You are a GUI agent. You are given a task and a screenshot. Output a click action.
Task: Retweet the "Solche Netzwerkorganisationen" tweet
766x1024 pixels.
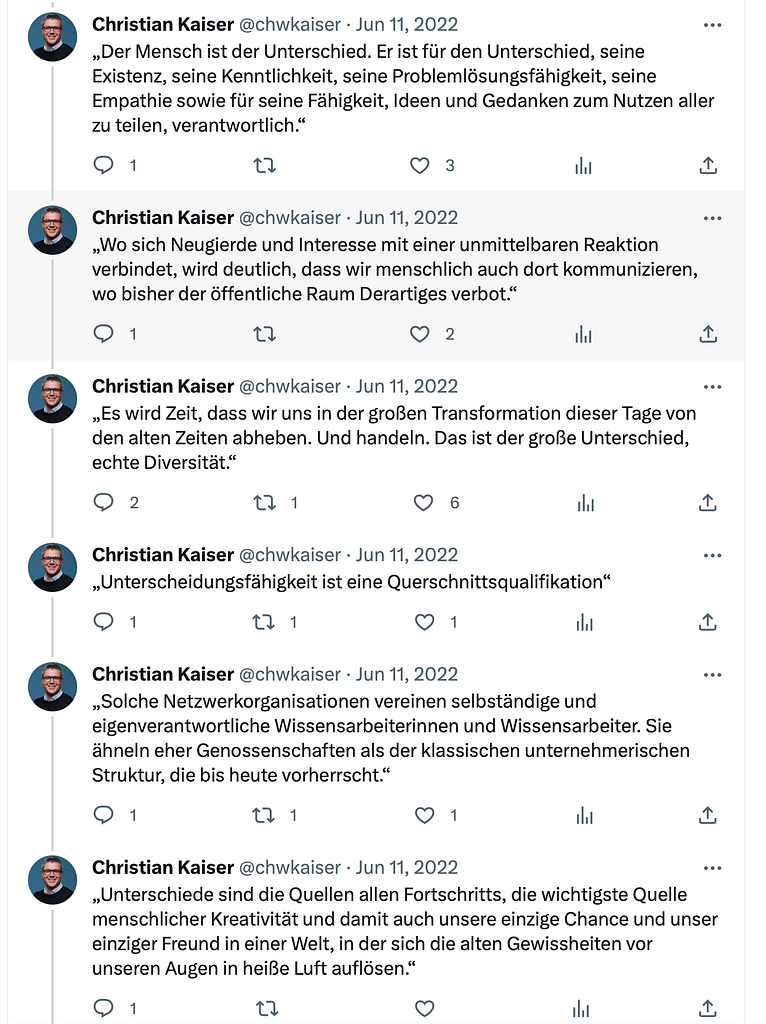coord(265,816)
